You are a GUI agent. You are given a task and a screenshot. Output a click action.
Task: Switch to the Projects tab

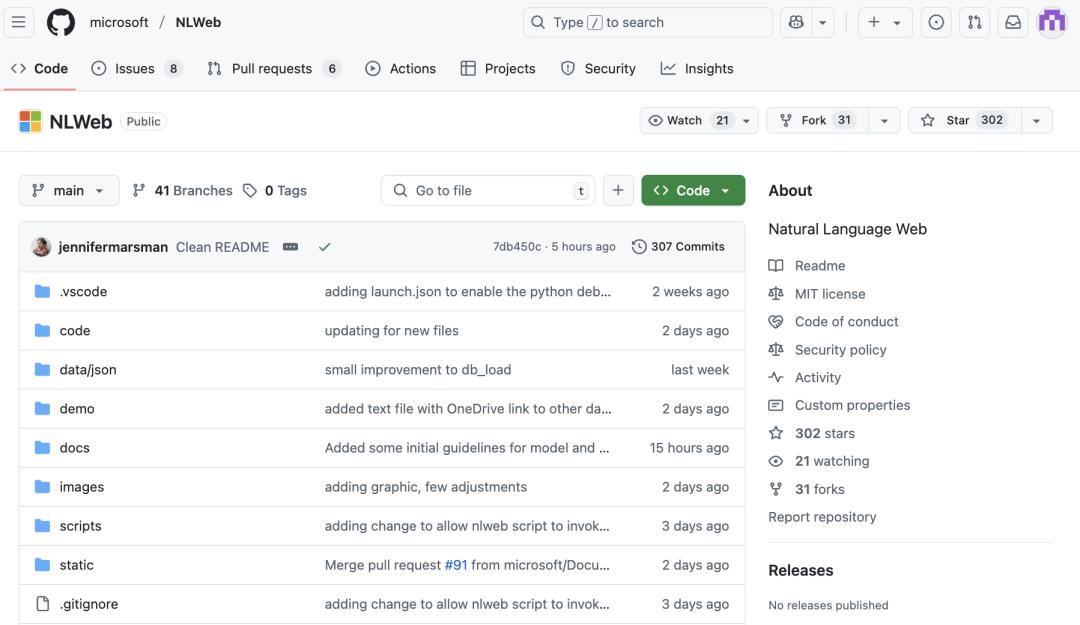[x=498, y=68]
